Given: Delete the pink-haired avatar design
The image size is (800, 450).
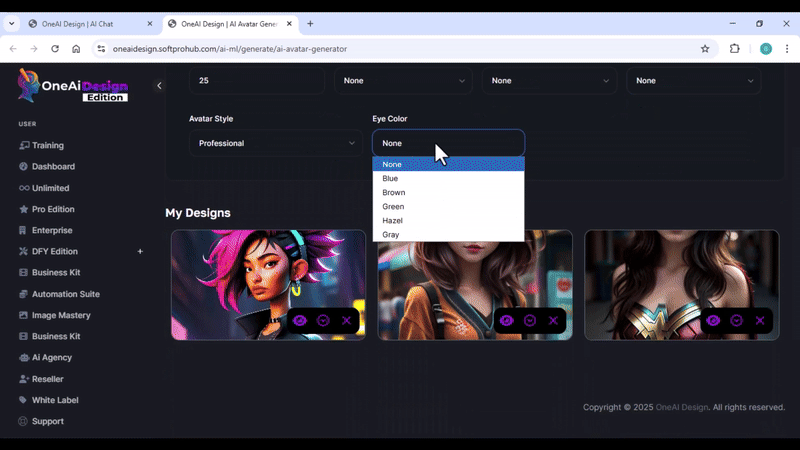Looking at the screenshot, I should pos(347,320).
